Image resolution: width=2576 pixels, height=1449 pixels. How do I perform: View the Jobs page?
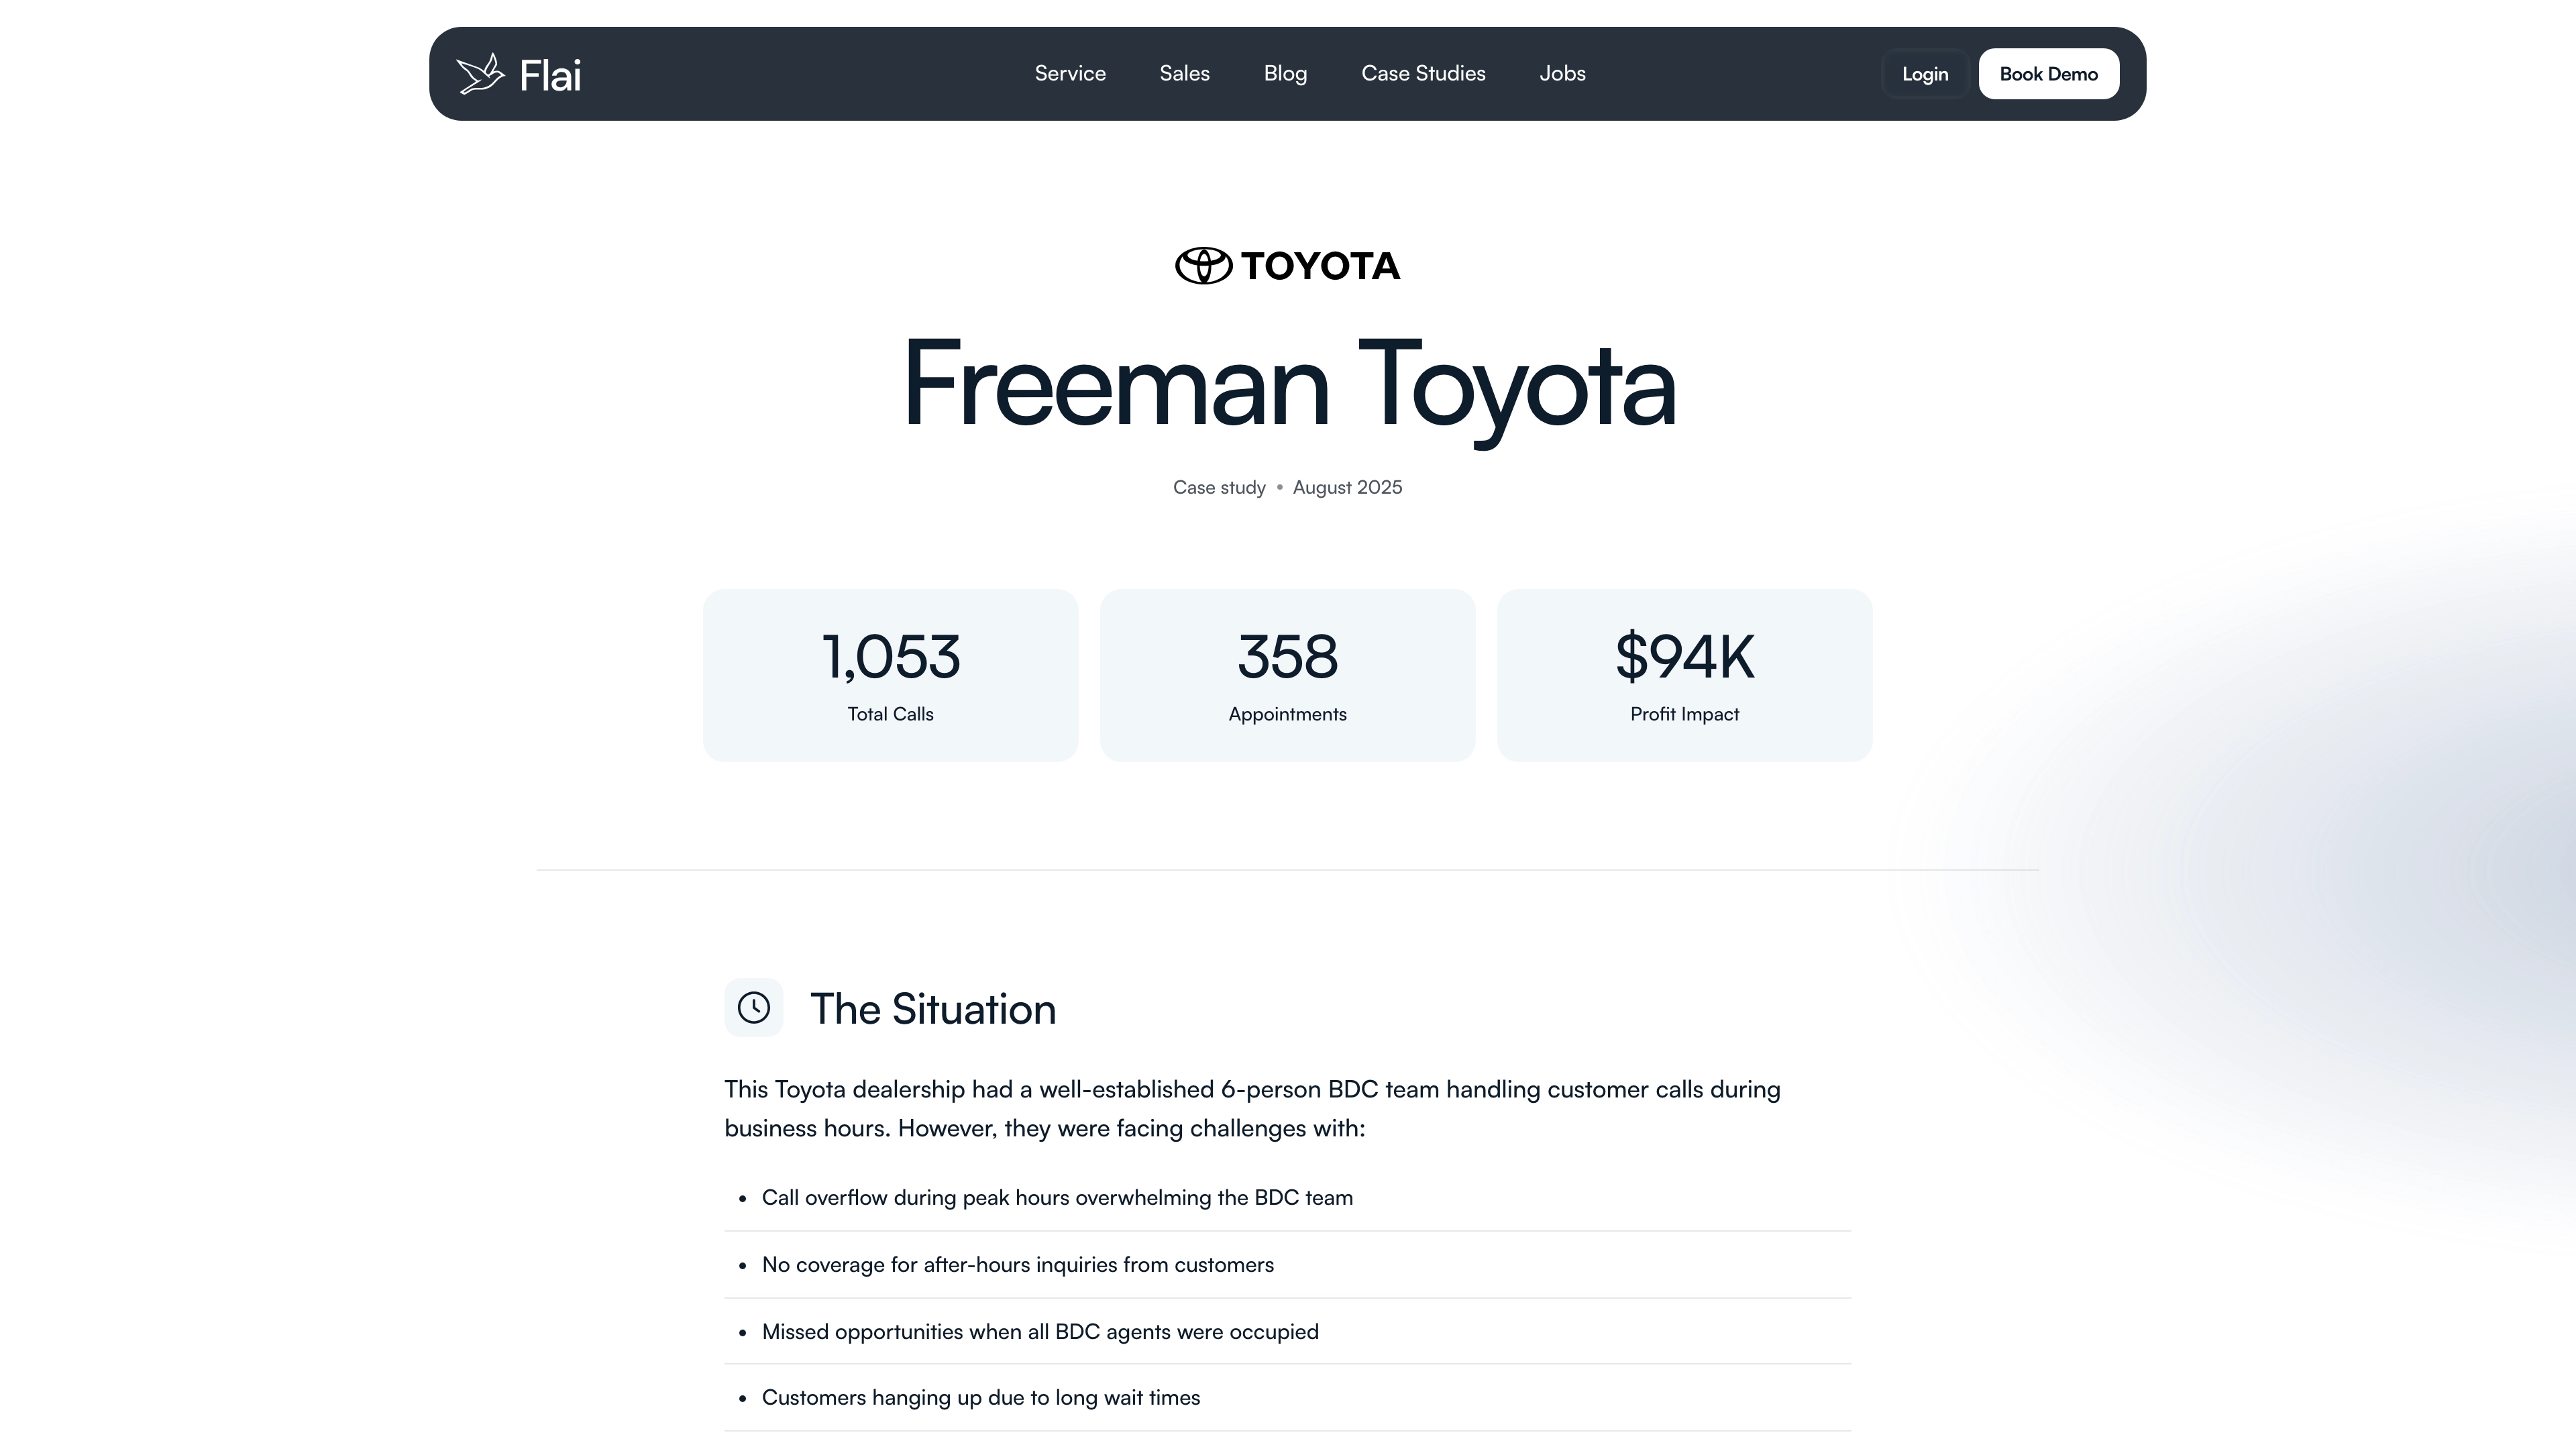pos(1562,73)
